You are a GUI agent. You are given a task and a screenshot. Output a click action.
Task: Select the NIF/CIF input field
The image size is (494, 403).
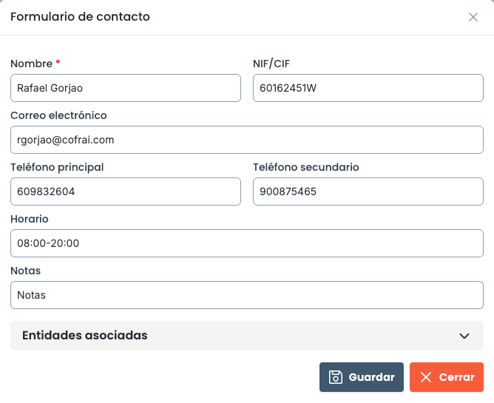click(368, 88)
